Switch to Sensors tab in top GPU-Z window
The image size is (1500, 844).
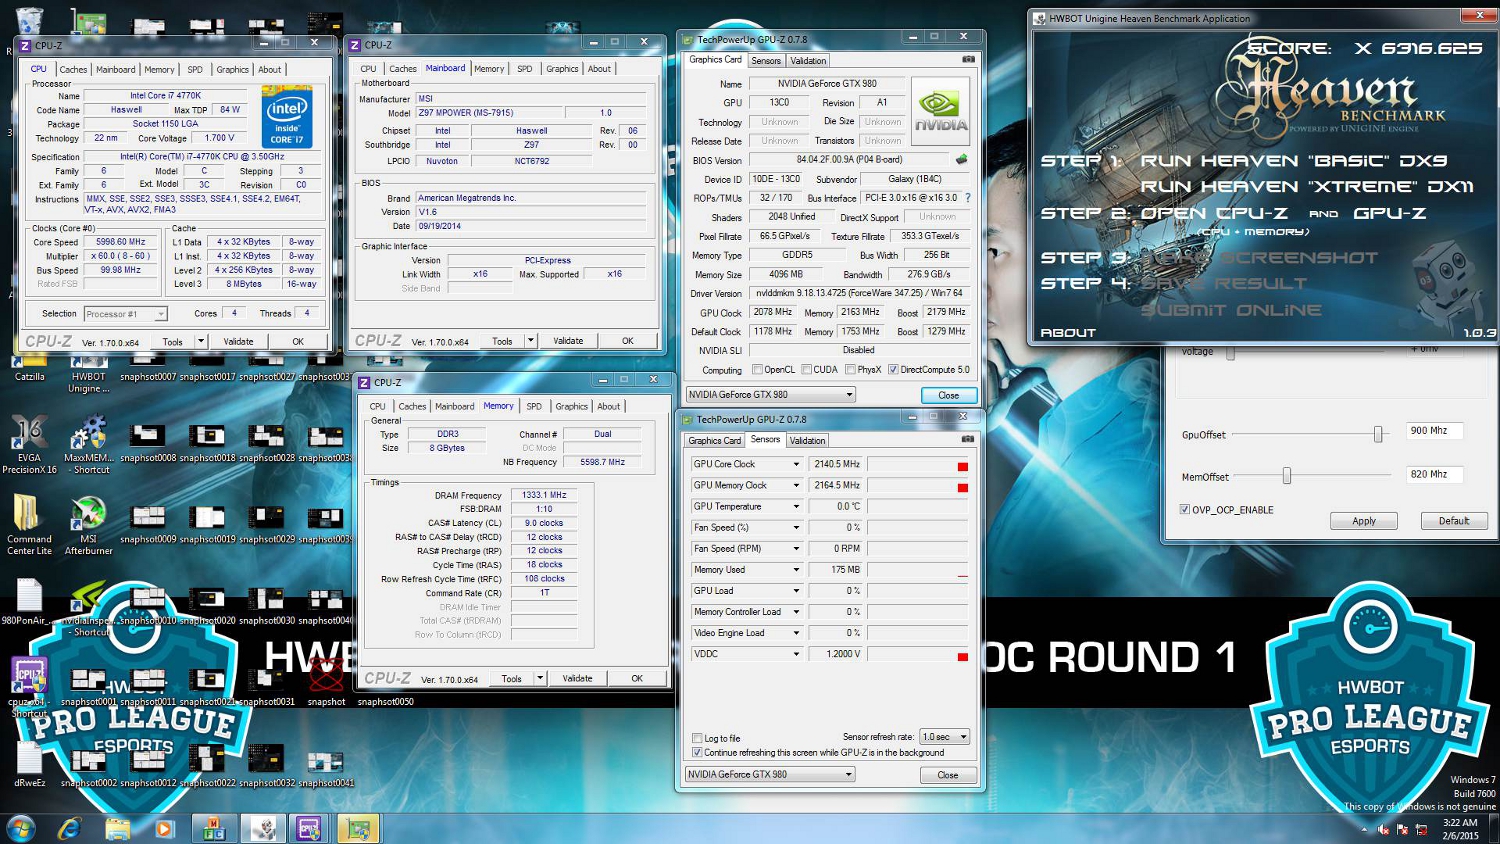pos(766,61)
